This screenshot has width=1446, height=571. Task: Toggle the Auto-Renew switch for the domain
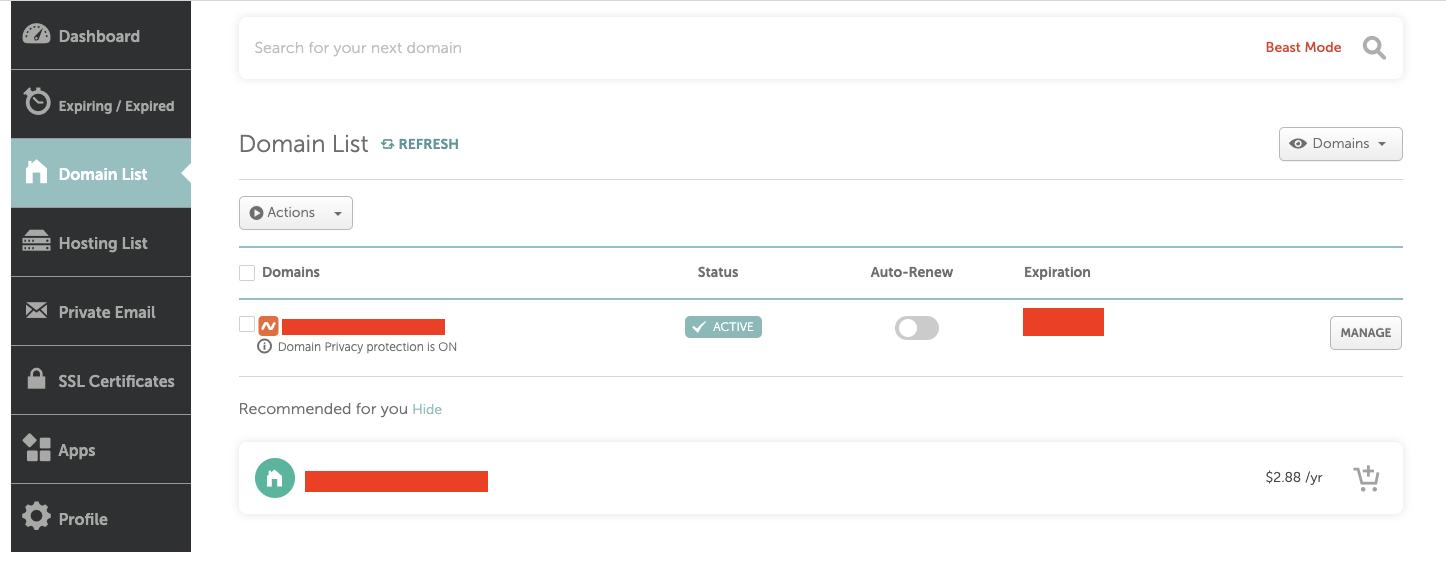coord(916,328)
